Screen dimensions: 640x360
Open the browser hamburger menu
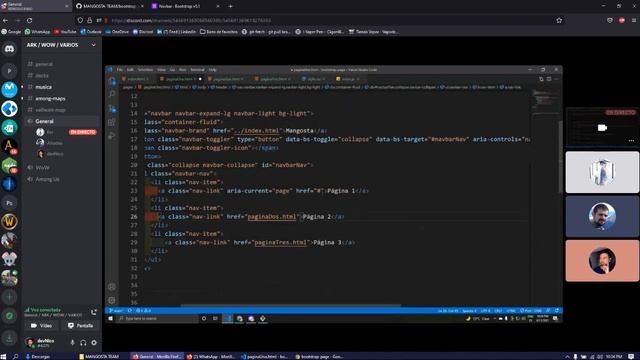coord(634,20)
